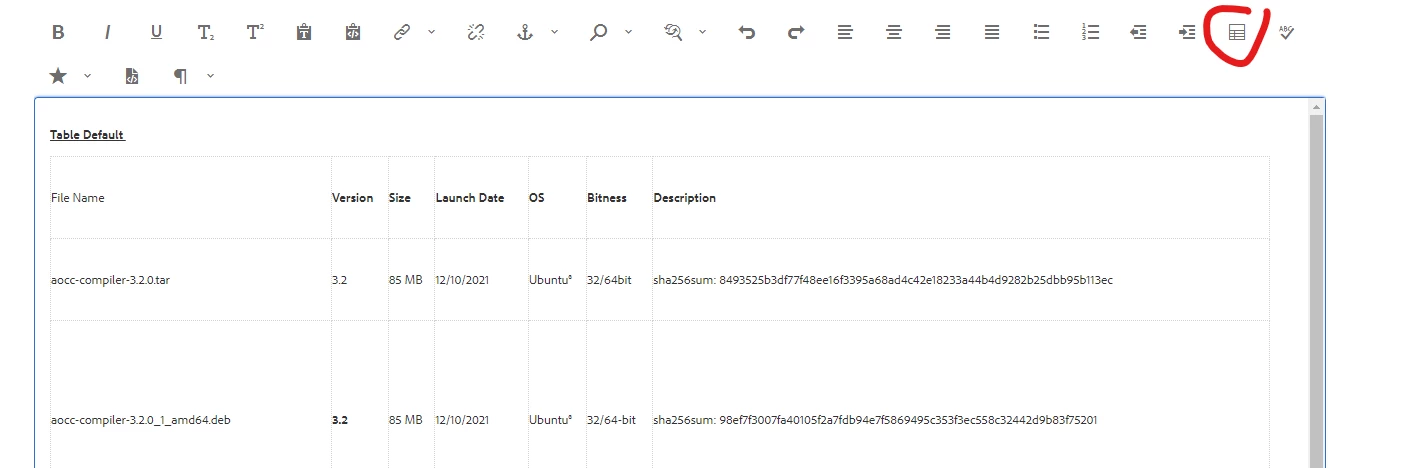The width and height of the screenshot is (1403, 468).
Task: Click the paste clipboard with code icon
Action: (352, 32)
